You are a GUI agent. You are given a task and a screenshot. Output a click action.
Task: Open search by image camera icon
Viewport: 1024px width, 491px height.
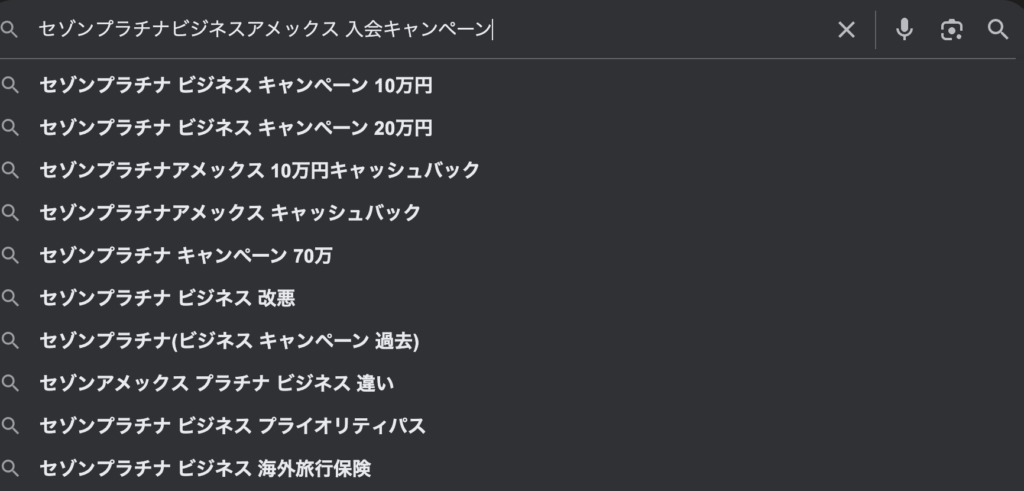pyautogui.click(x=951, y=30)
